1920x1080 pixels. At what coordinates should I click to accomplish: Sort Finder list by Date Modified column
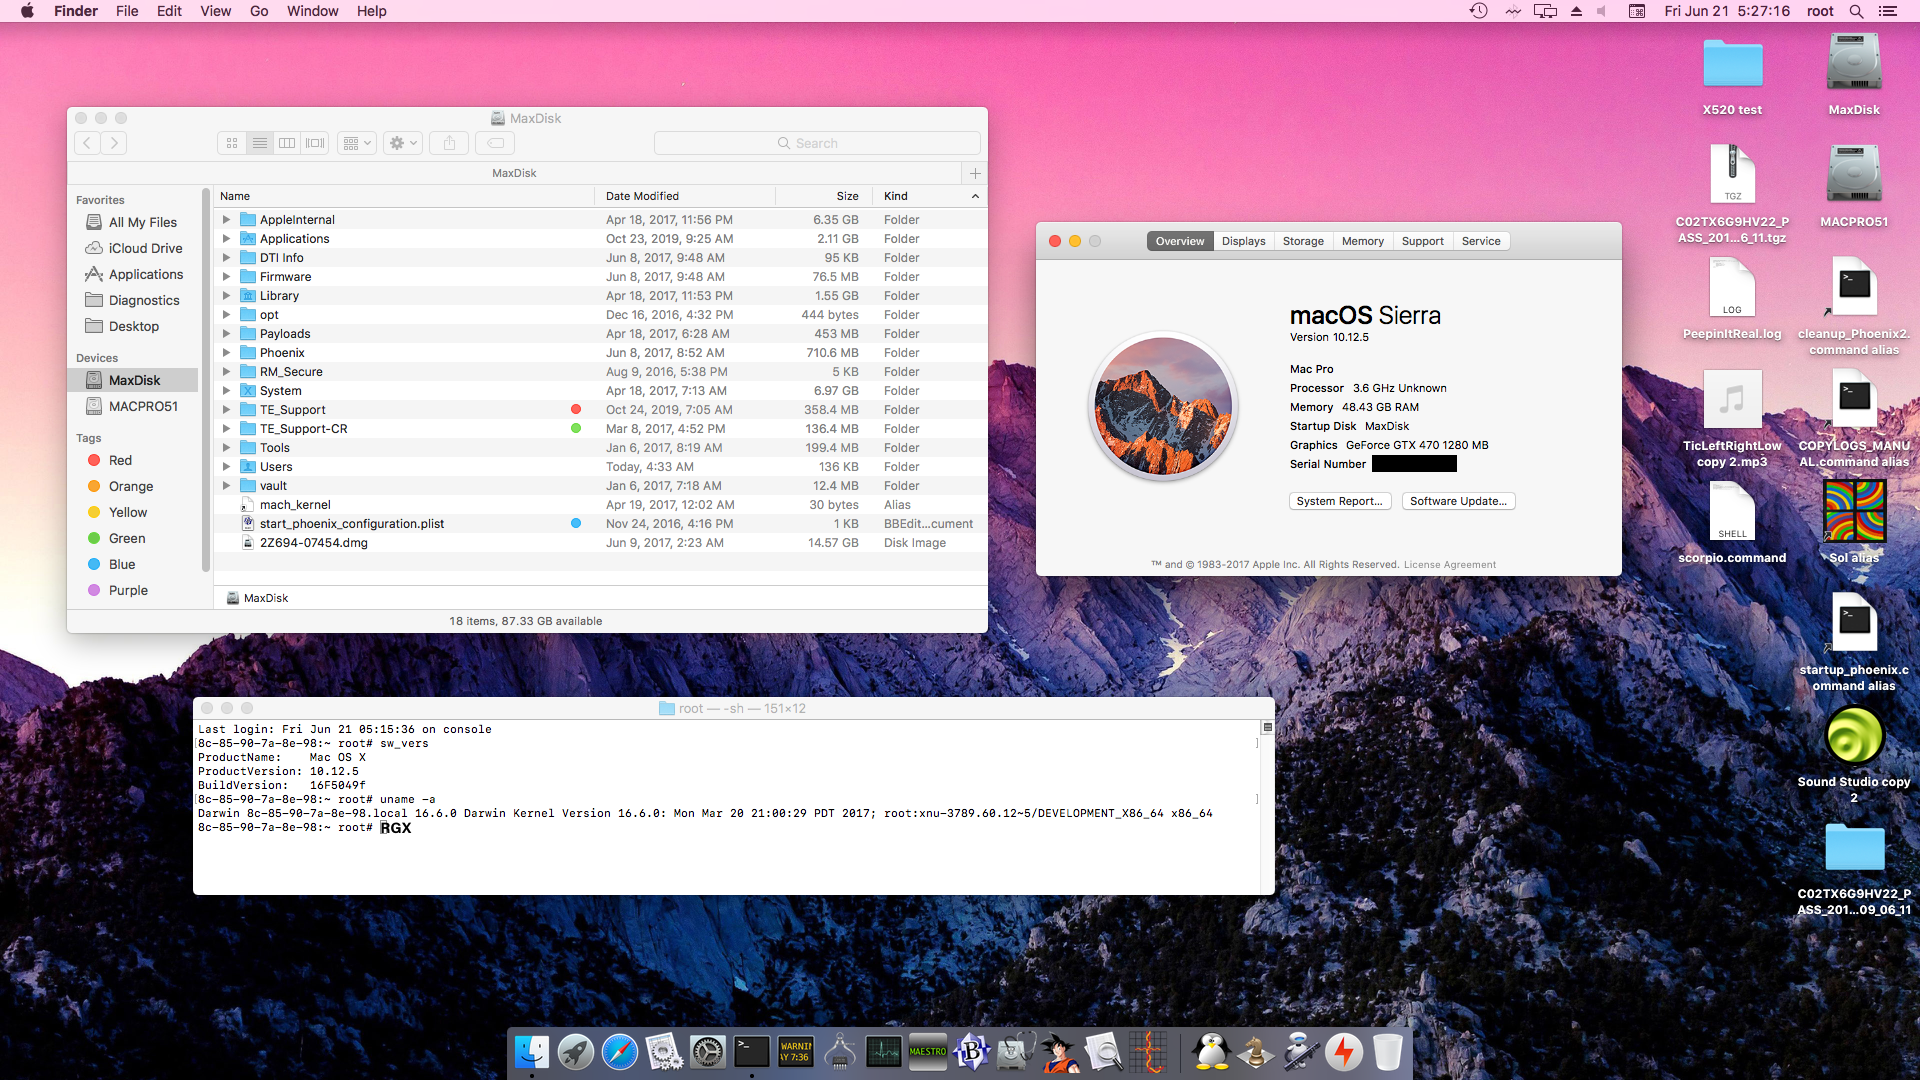point(684,196)
